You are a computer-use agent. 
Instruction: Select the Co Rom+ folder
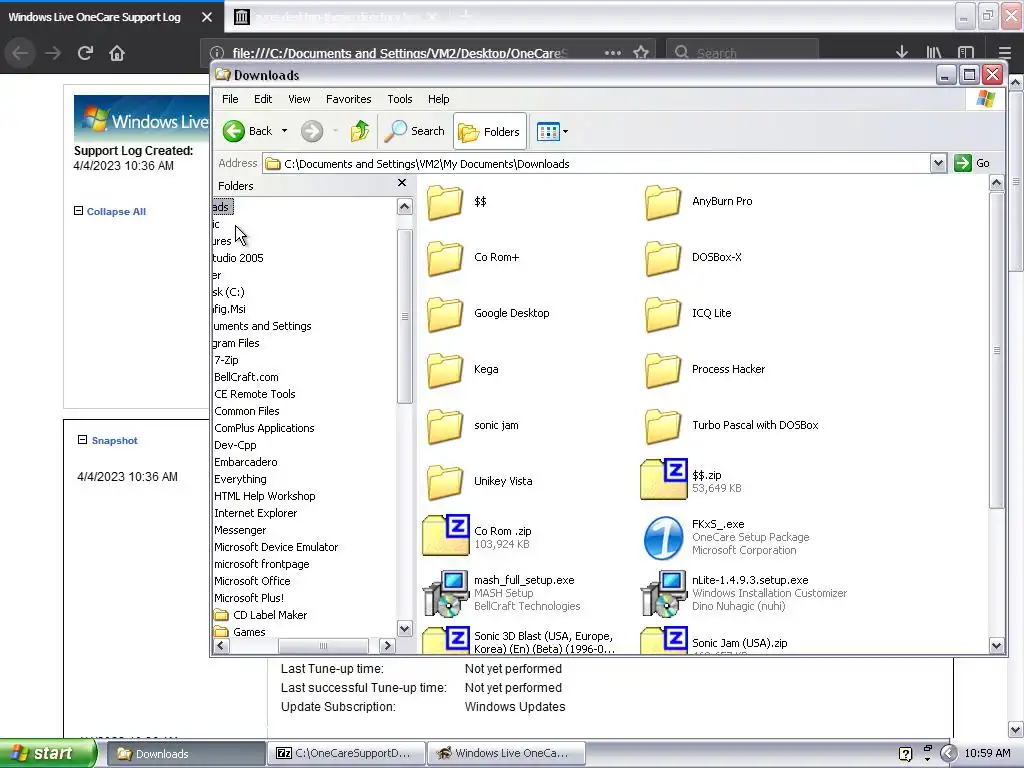click(x=473, y=257)
